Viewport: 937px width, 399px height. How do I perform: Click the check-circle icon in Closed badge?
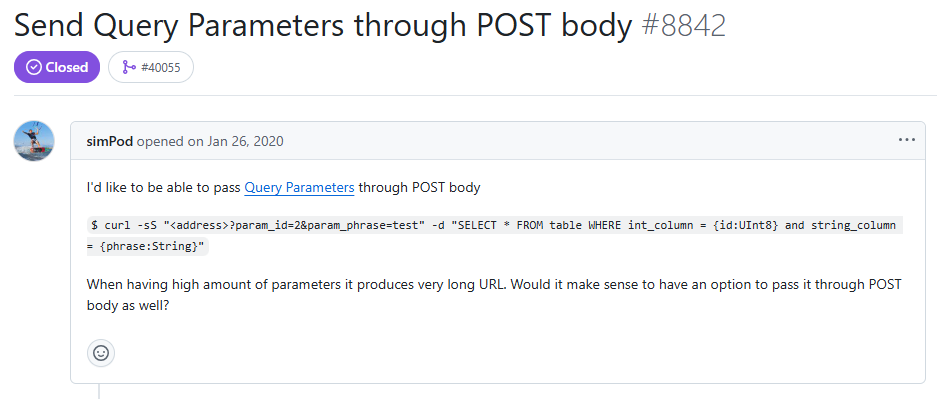[35, 67]
